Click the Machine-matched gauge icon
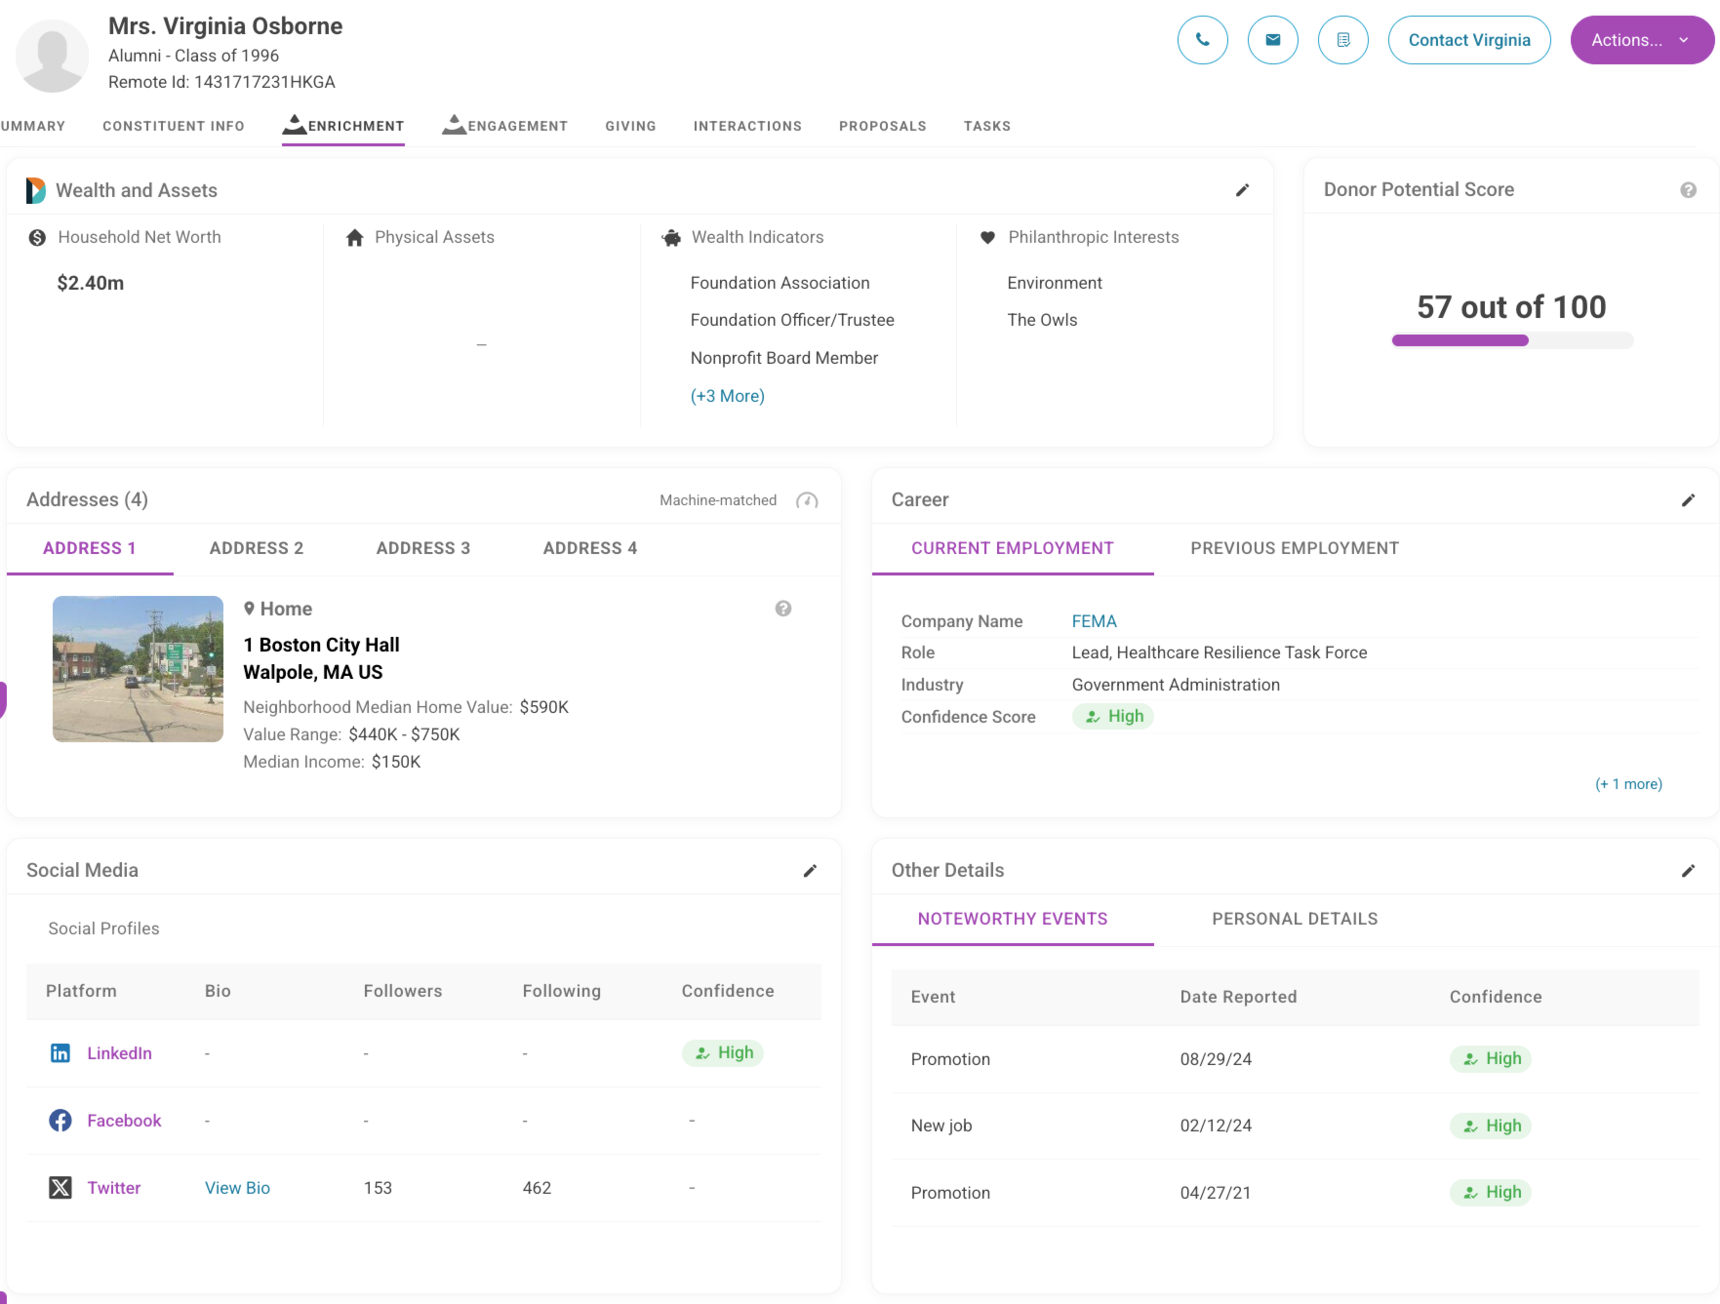Image resolution: width=1720 pixels, height=1304 pixels. tap(807, 500)
